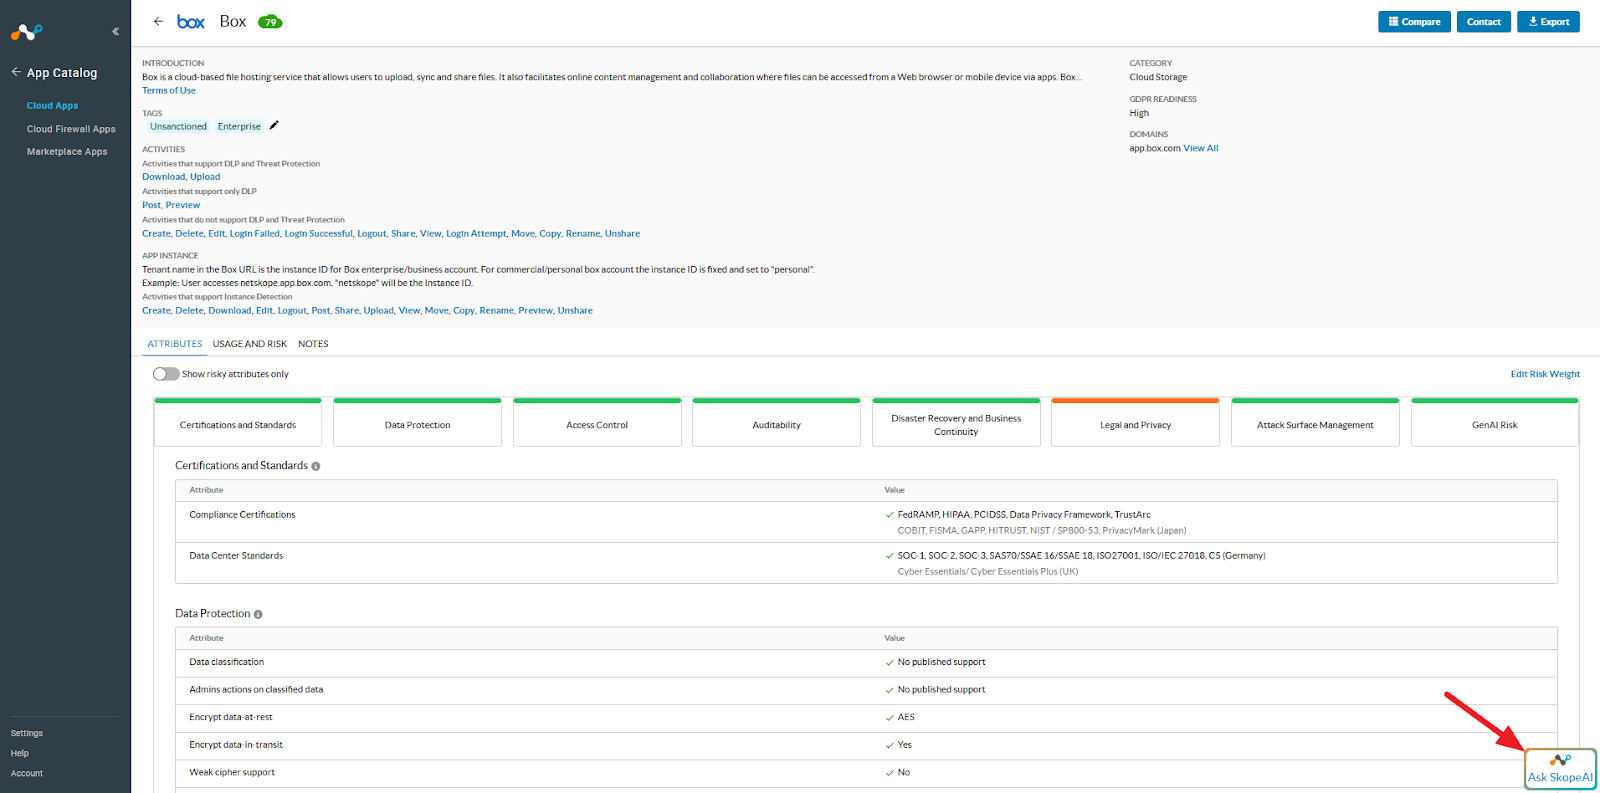The height and width of the screenshot is (793, 1600).
Task: Click the Login Failed activity link
Action: 255,234
